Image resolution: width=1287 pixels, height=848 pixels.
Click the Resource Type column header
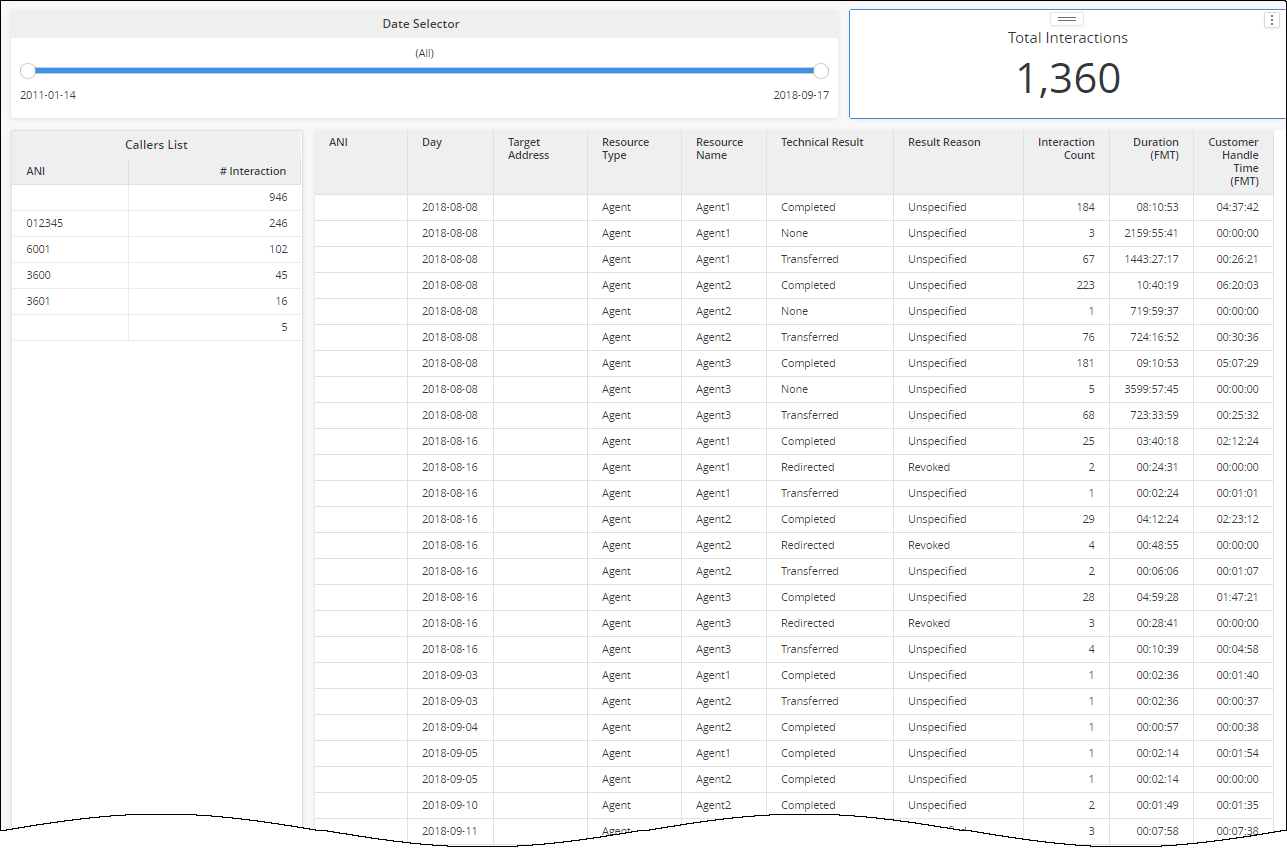[x=625, y=149]
